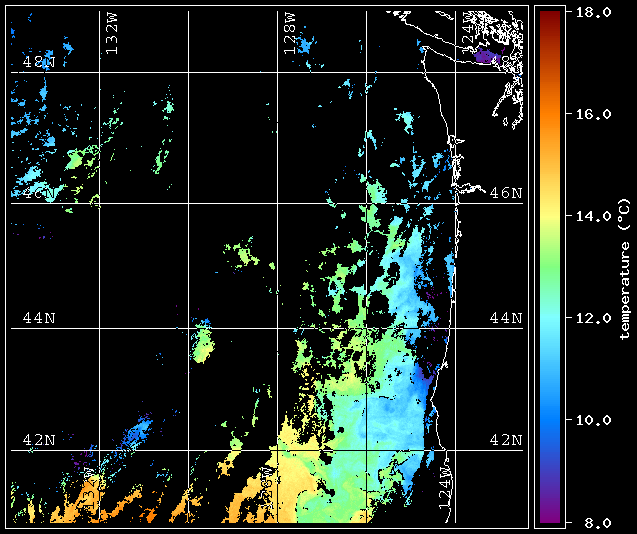Click the right 44N latitude label
637x534 pixels.
click(506, 318)
